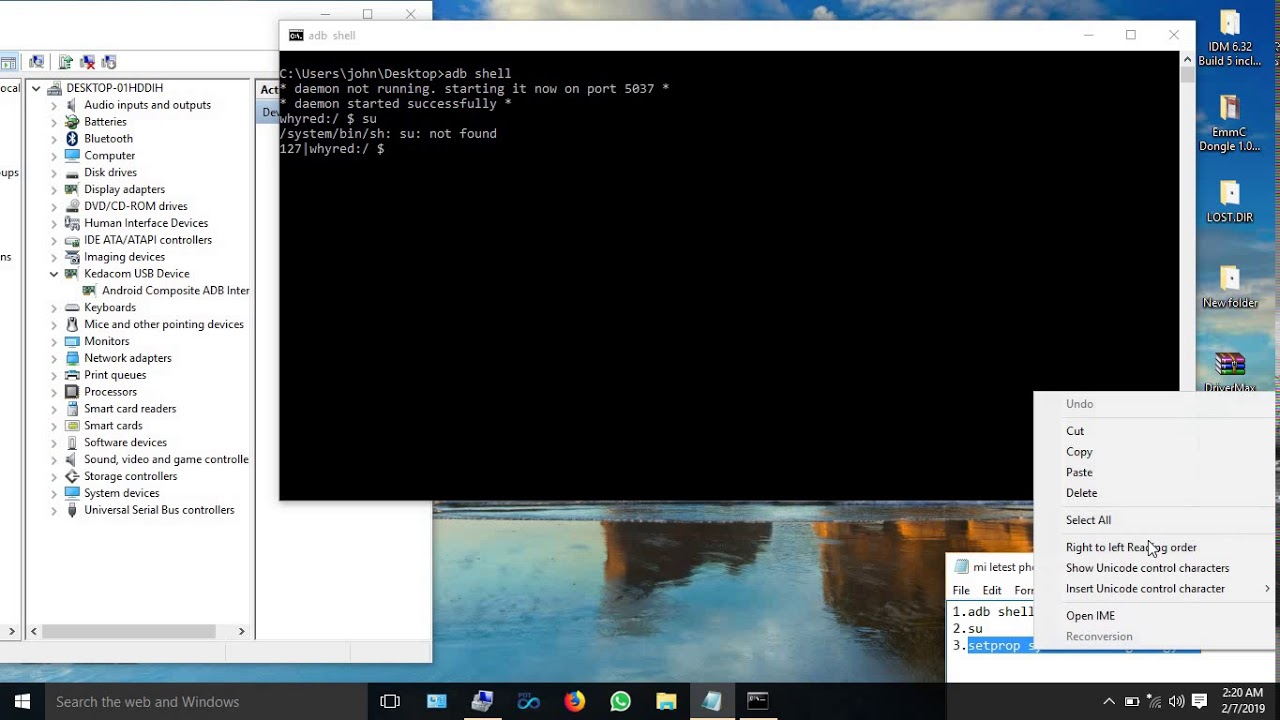Click Update driver software toolbar icon
The width and height of the screenshot is (1280, 720).
(65, 62)
